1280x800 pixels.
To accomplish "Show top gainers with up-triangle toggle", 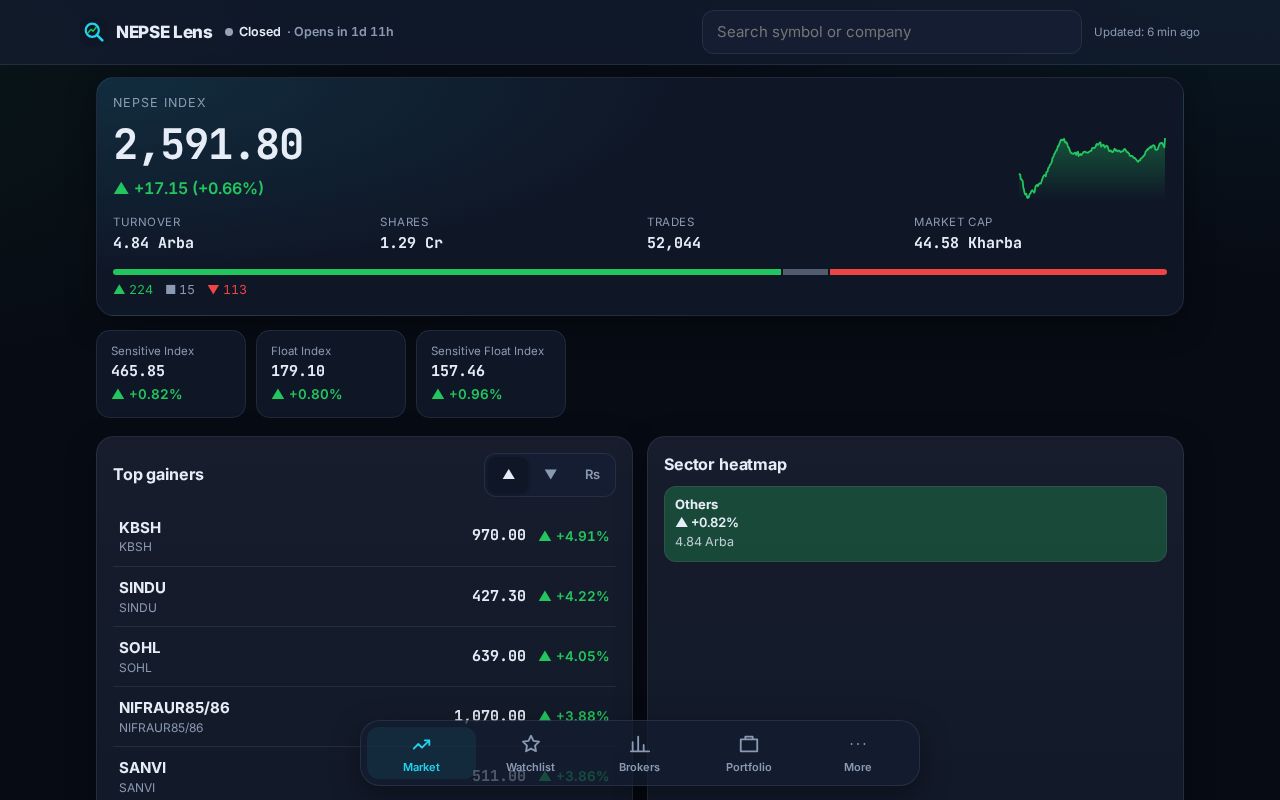I will pos(508,475).
